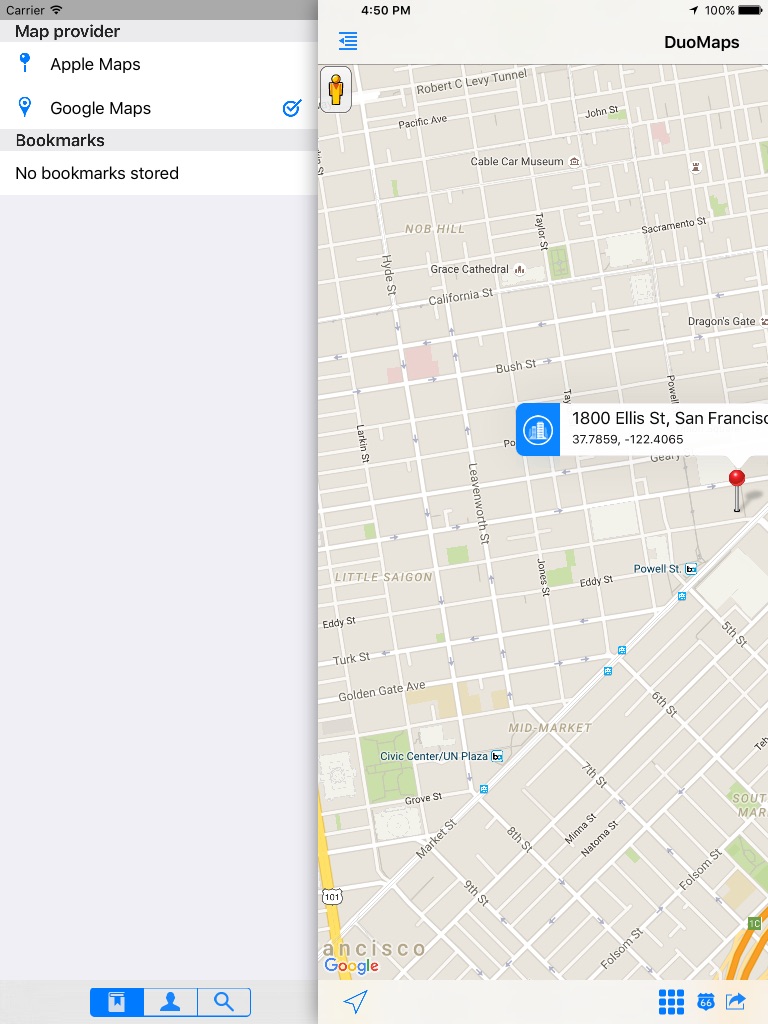The image size is (768, 1024).
Task: Click the Cable Car Museum marker
Action: (574, 161)
